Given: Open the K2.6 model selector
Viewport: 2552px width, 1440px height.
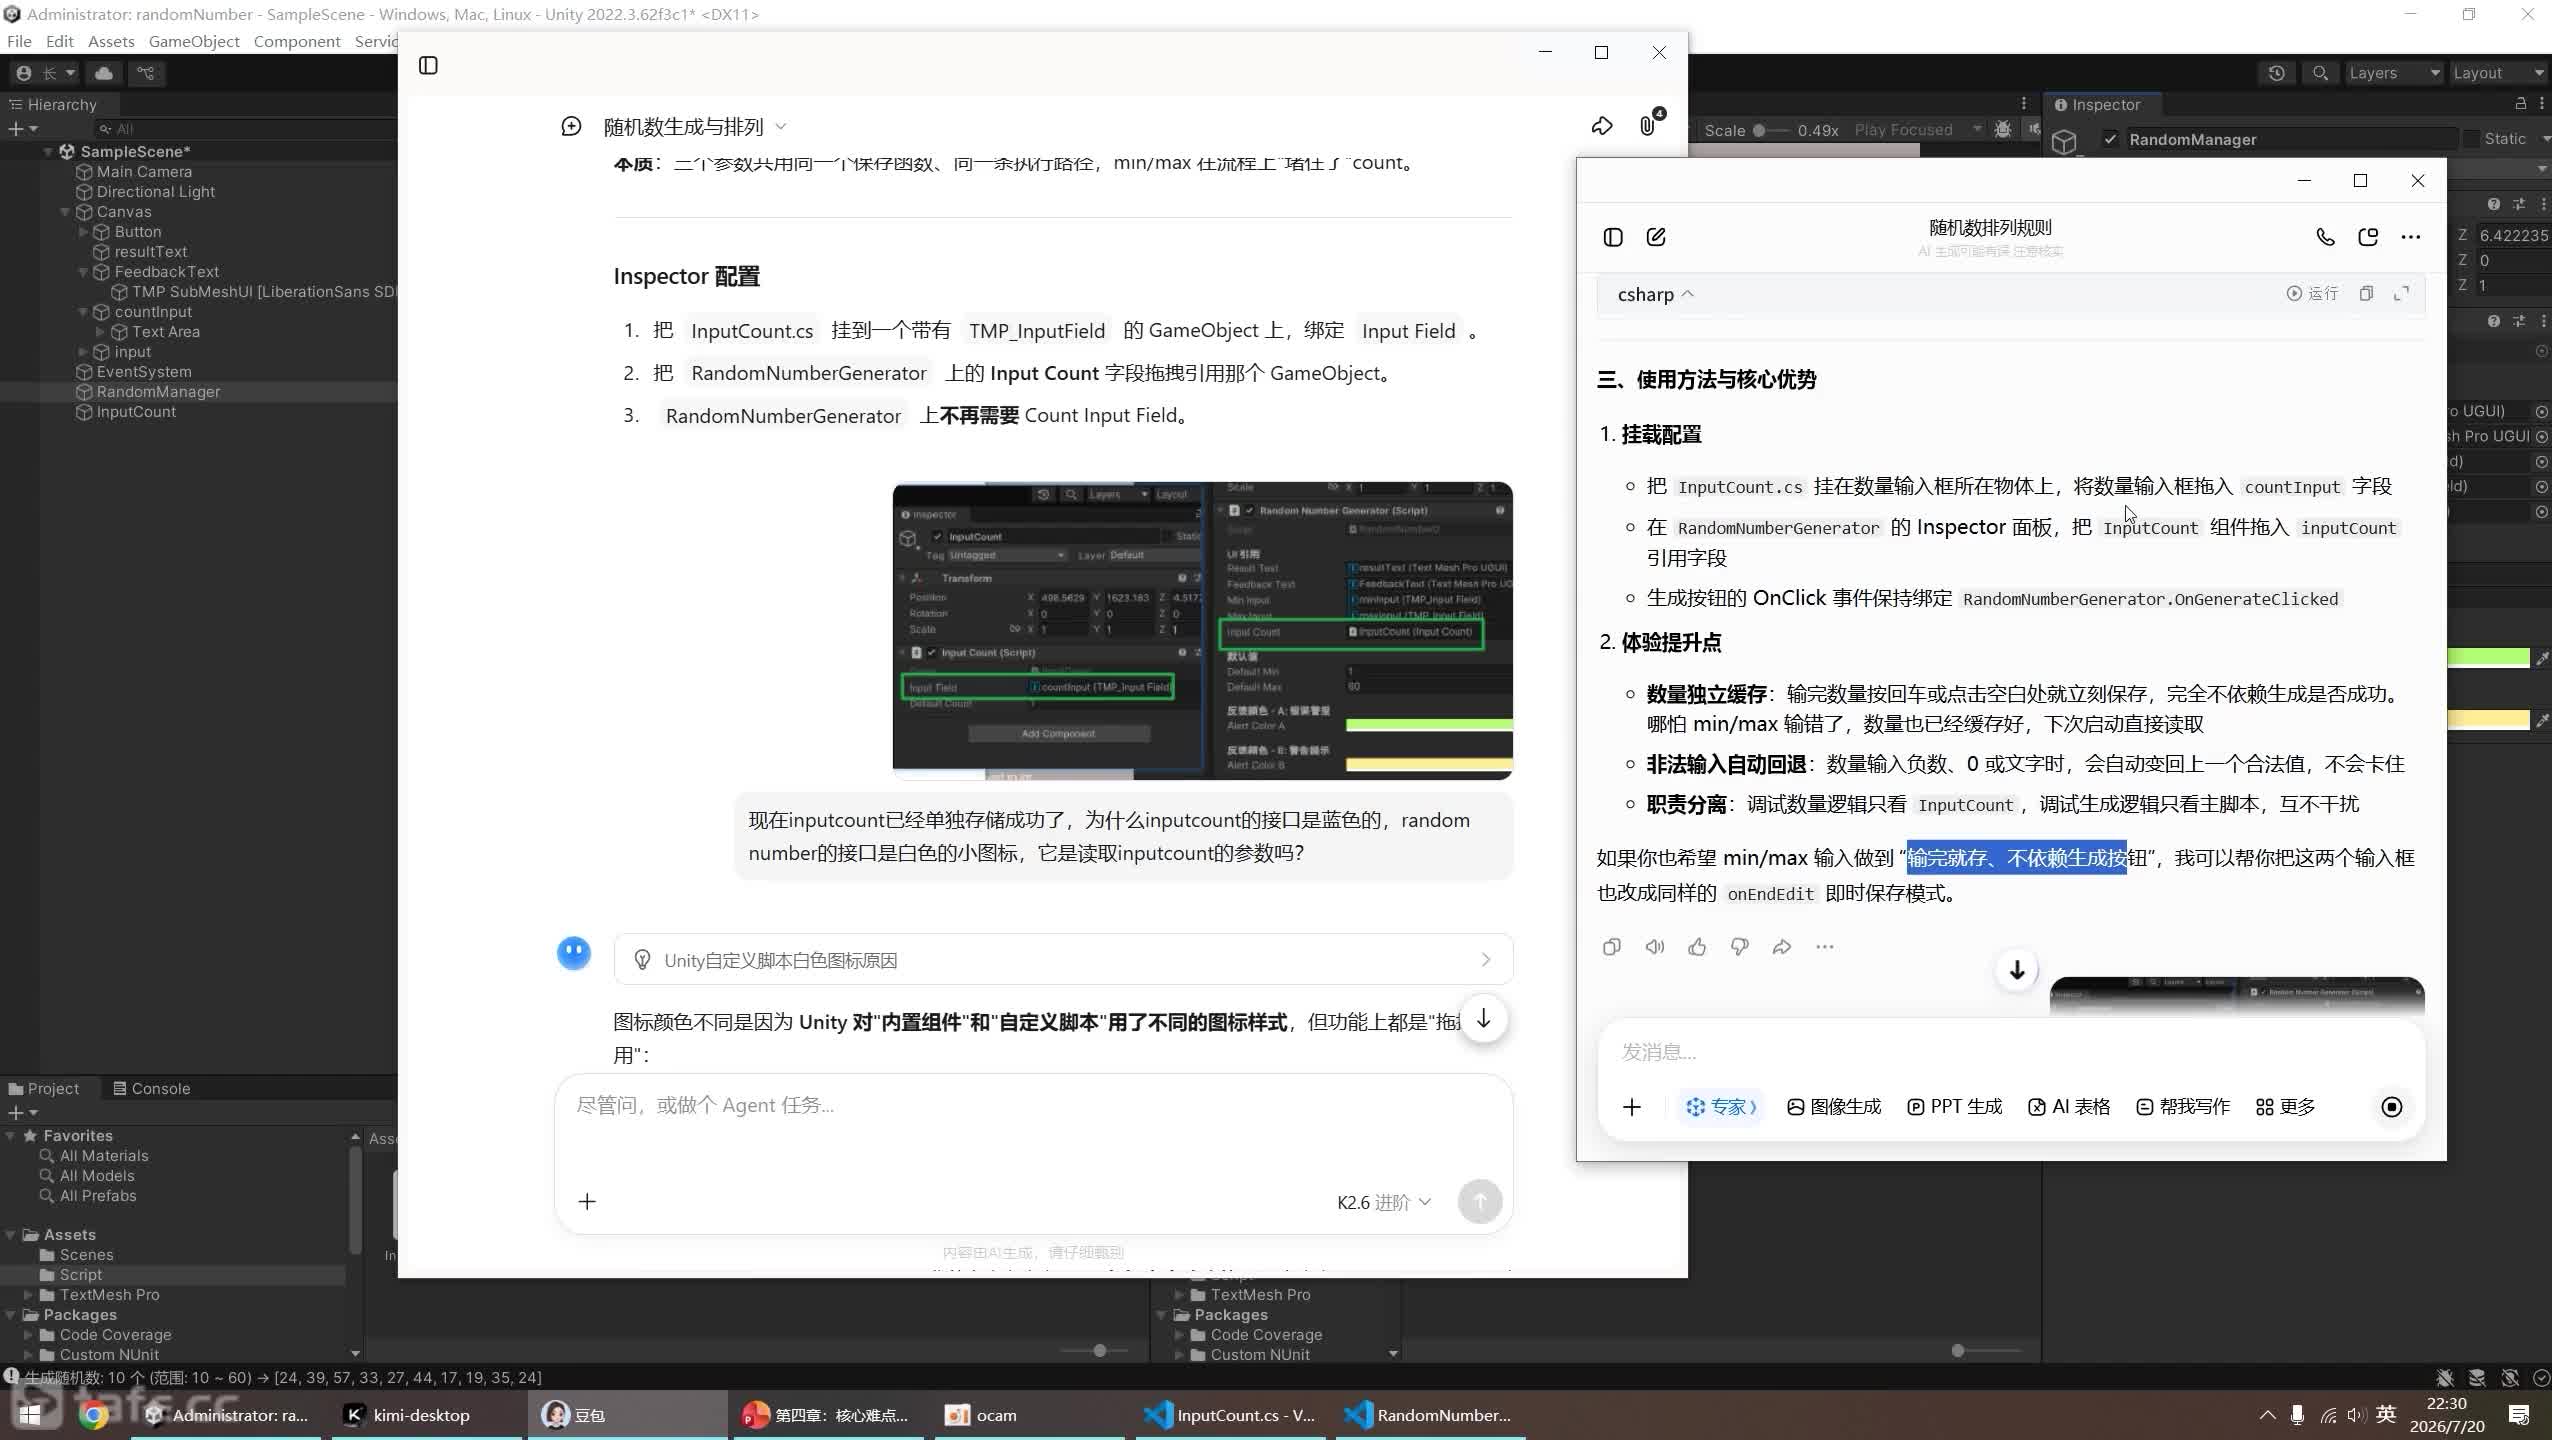Looking at the screenshot, I should [1384, 1202].
